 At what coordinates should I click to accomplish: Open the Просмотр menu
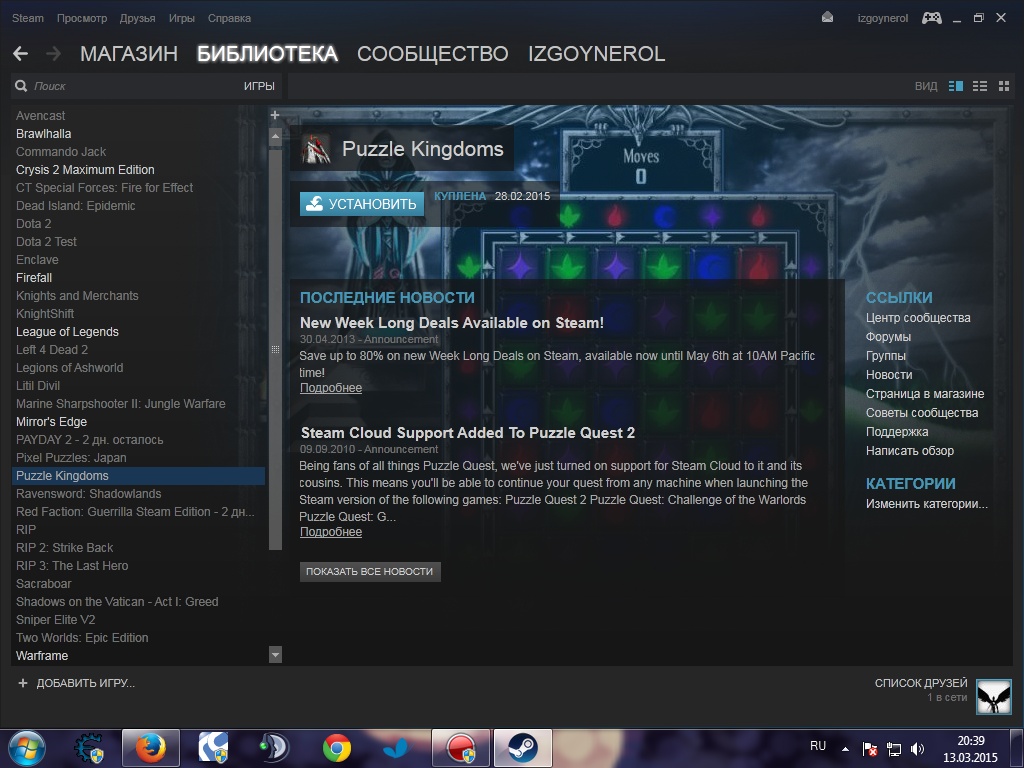click(82, 18)
